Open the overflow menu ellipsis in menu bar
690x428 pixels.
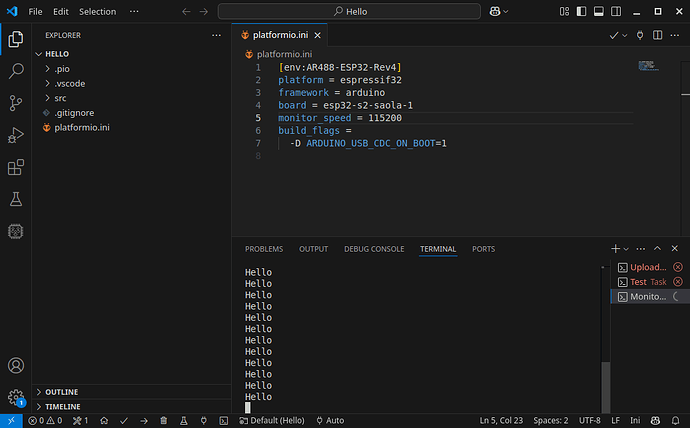pos(134,11)
